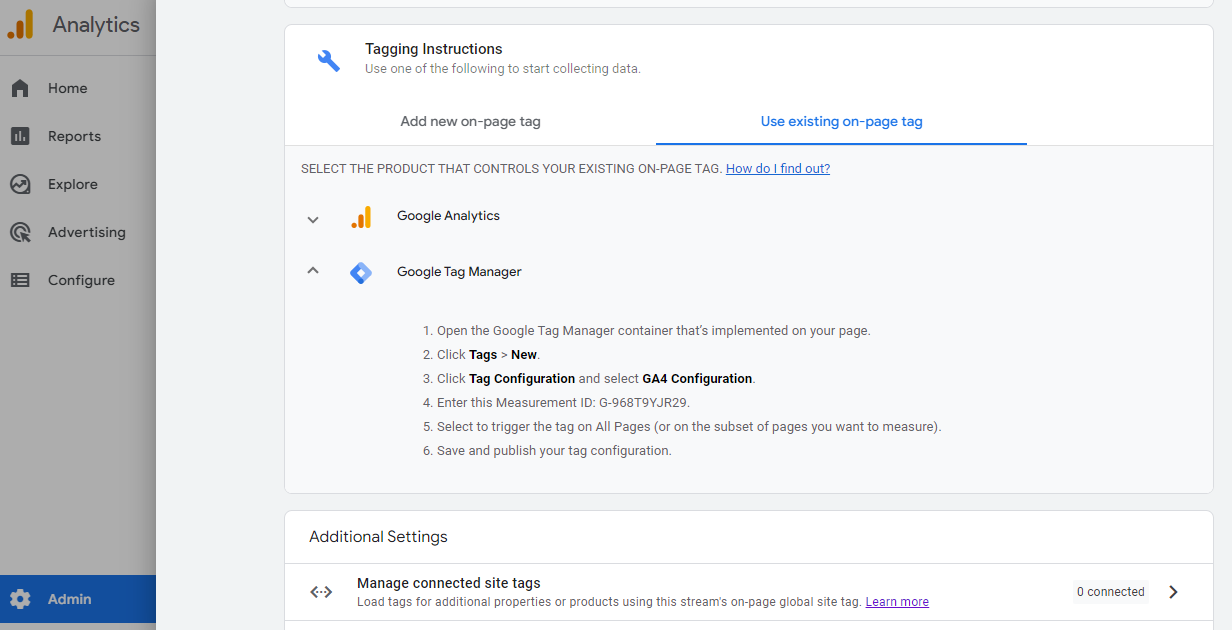Click the Google Analytics logo icon
The image size is (1232, 630).
tap(21, 25)
